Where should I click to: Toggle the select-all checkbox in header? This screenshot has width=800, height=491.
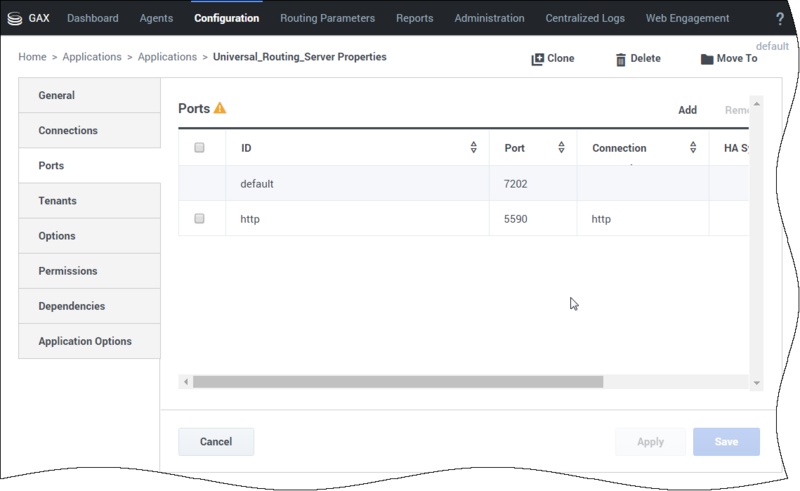click(199, 148)
